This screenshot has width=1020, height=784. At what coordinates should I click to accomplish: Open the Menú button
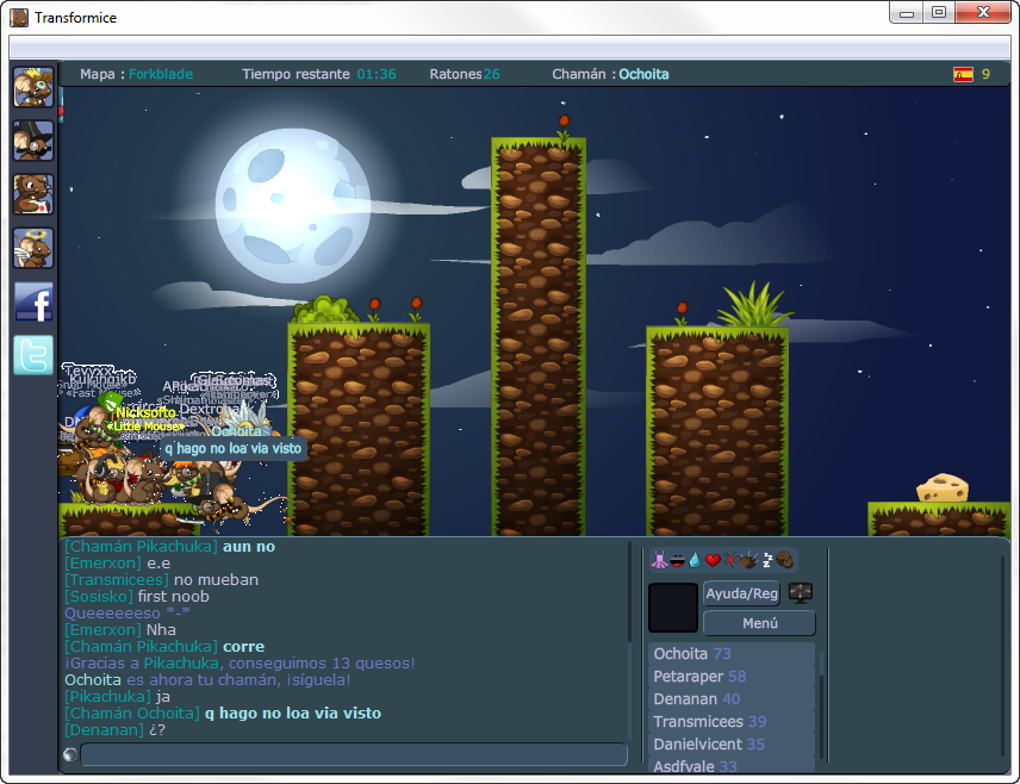coord(759,623)
